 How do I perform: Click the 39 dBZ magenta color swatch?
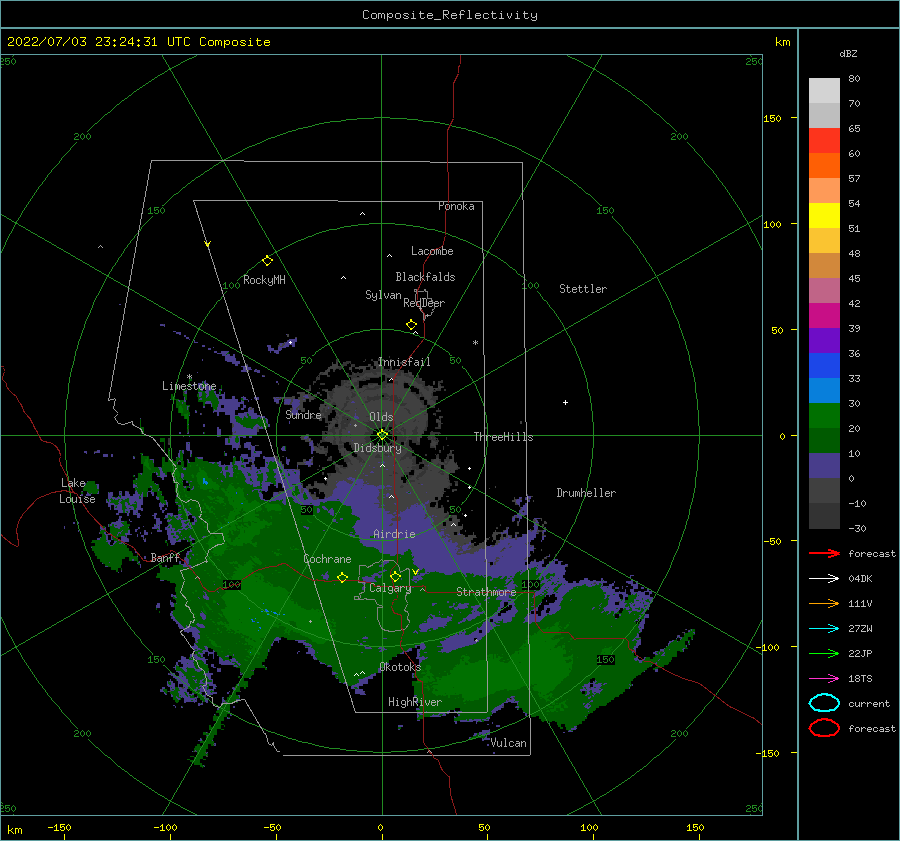click(x=824, y=316)
